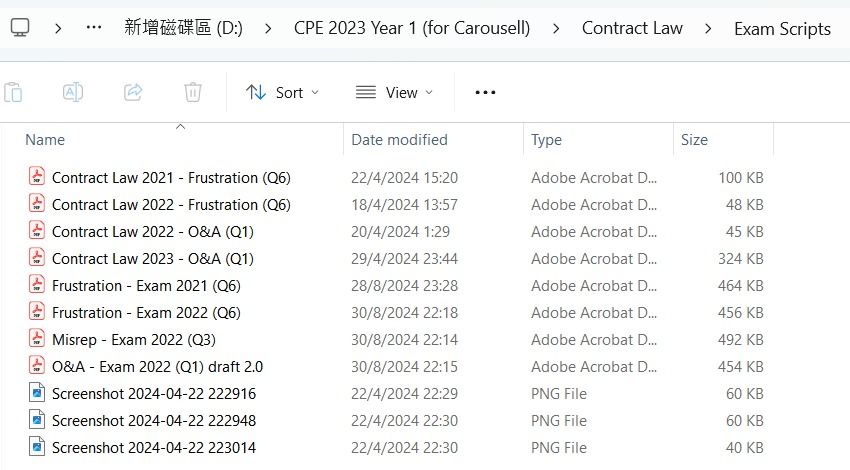Expand hidden breadcrumb path with ellipsis
Screen dimensions: 850x470
click(x=94, y=28)
